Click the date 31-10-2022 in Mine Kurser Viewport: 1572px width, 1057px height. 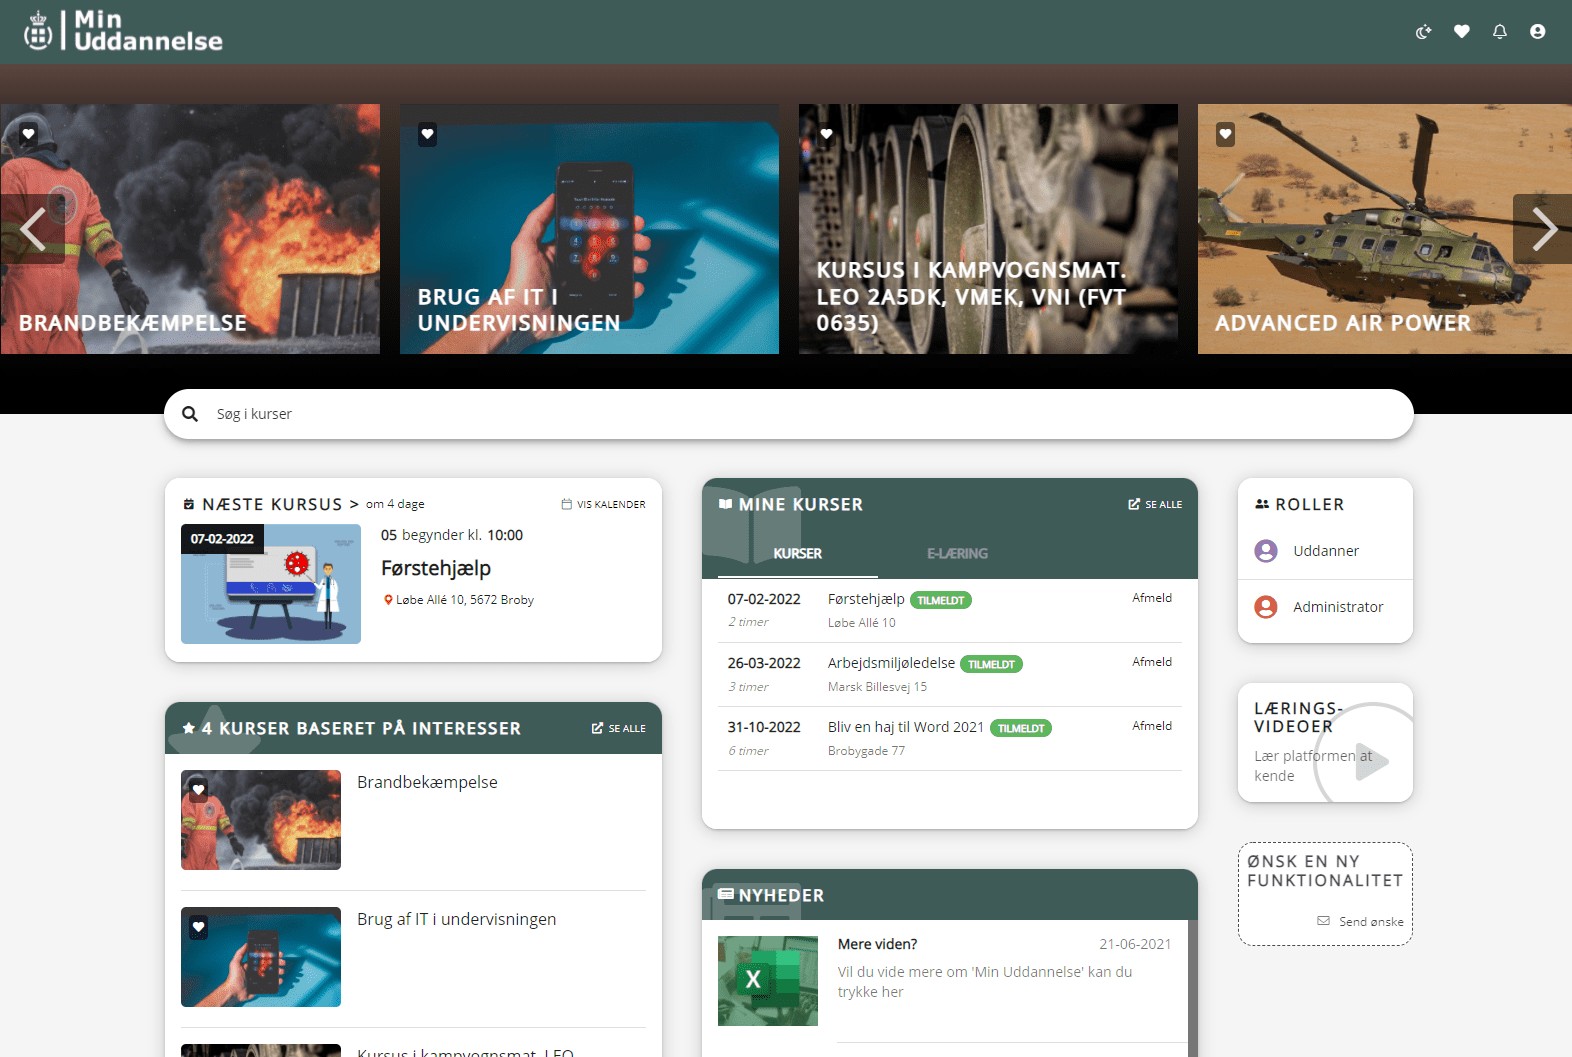764,727
